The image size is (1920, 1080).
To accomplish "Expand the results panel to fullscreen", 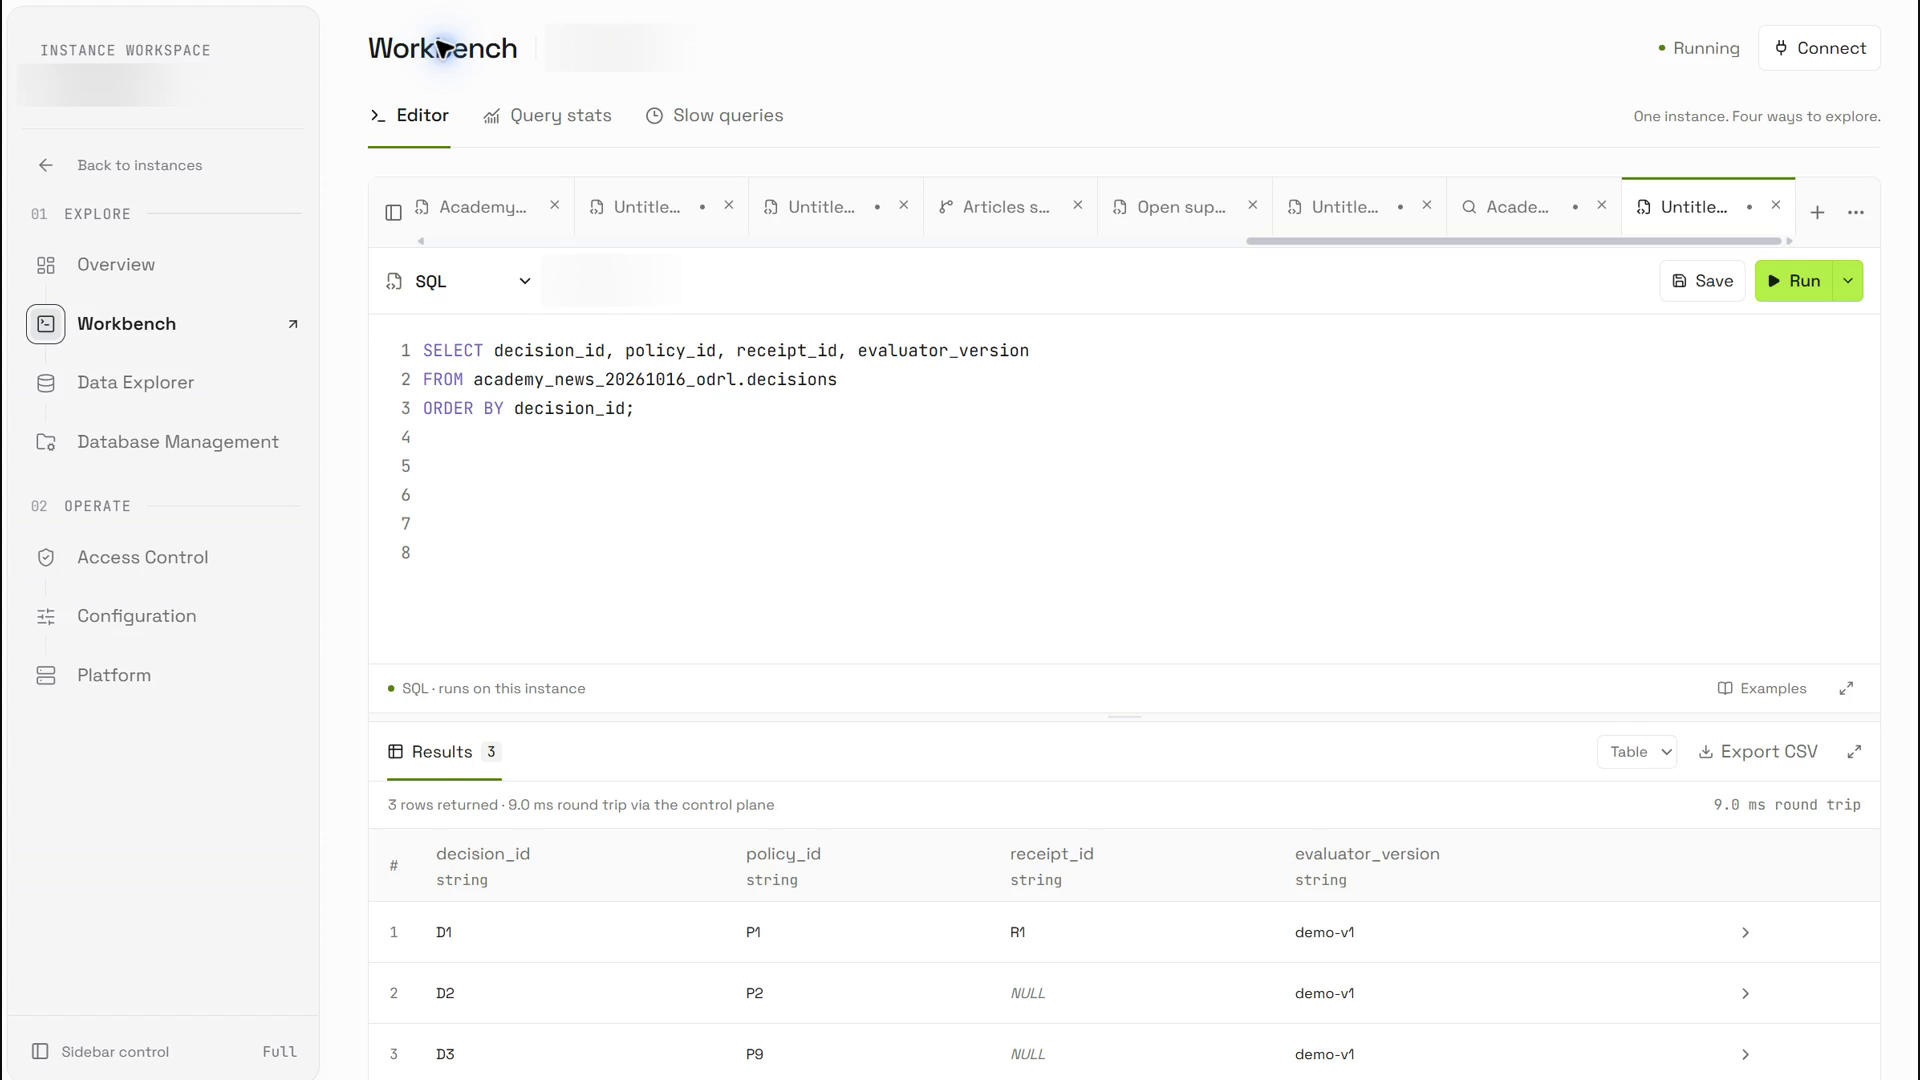I will pyautogui.click(x=1854, y=752).
